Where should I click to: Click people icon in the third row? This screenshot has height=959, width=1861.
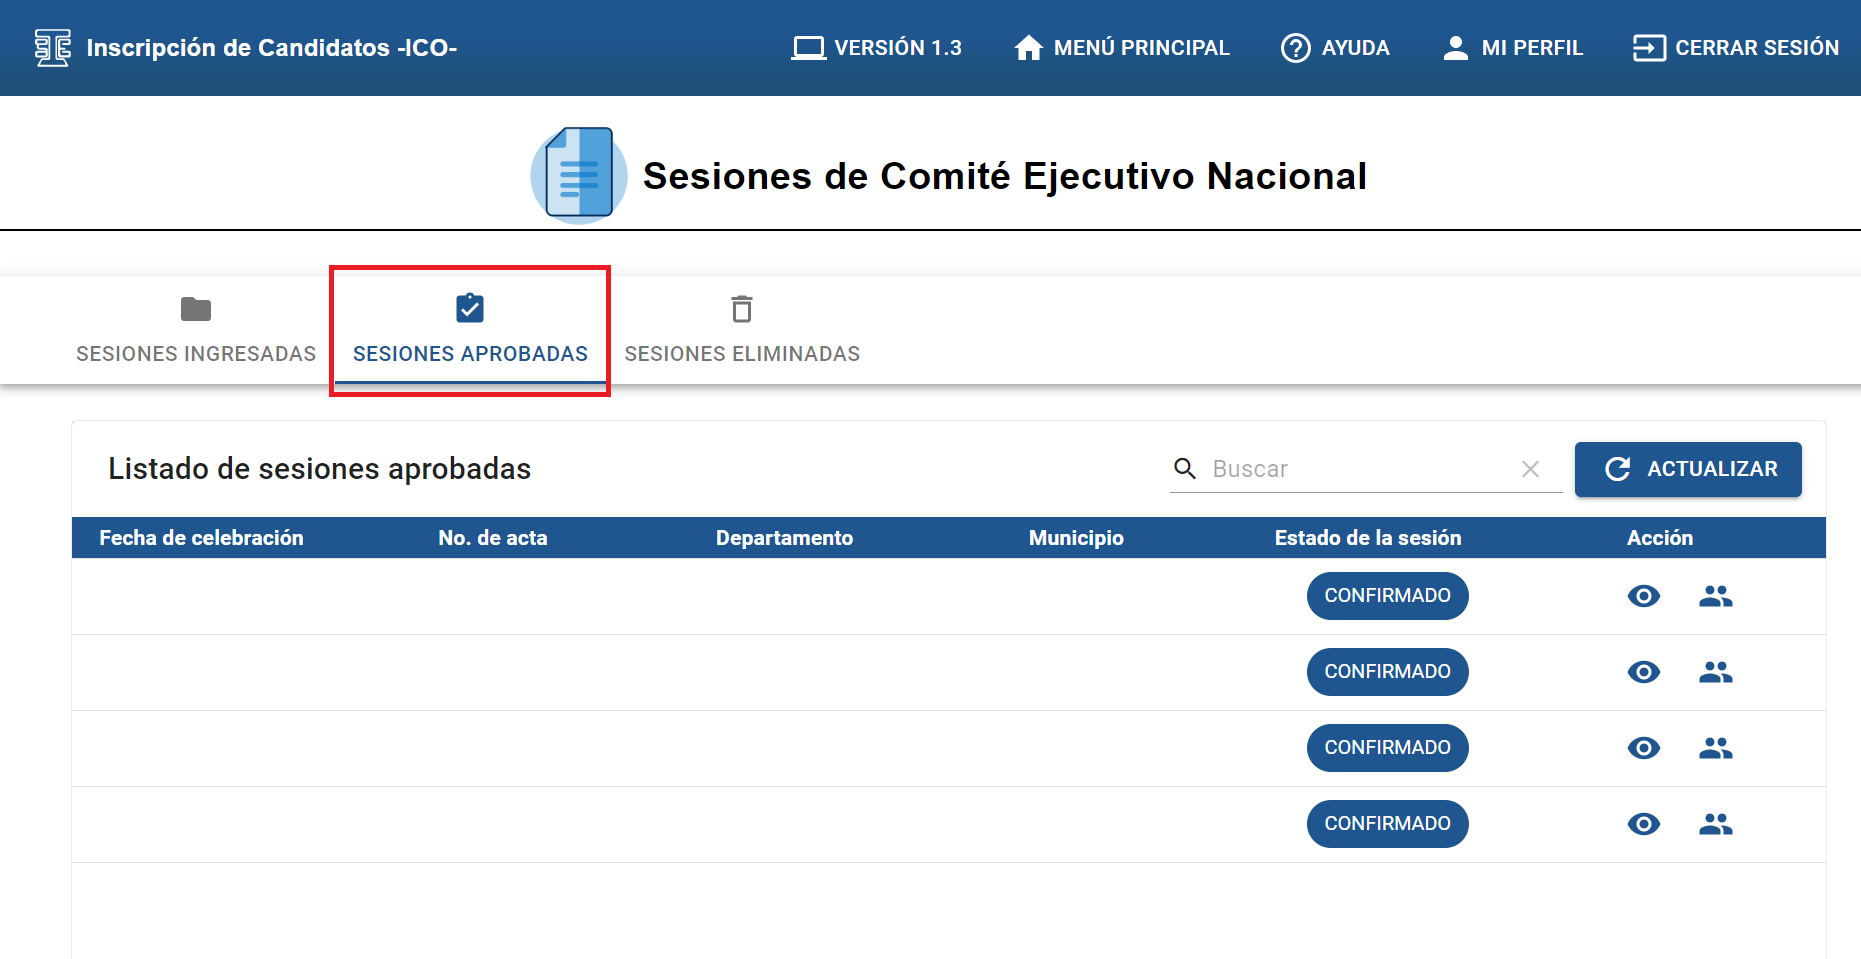point(1715,748)
